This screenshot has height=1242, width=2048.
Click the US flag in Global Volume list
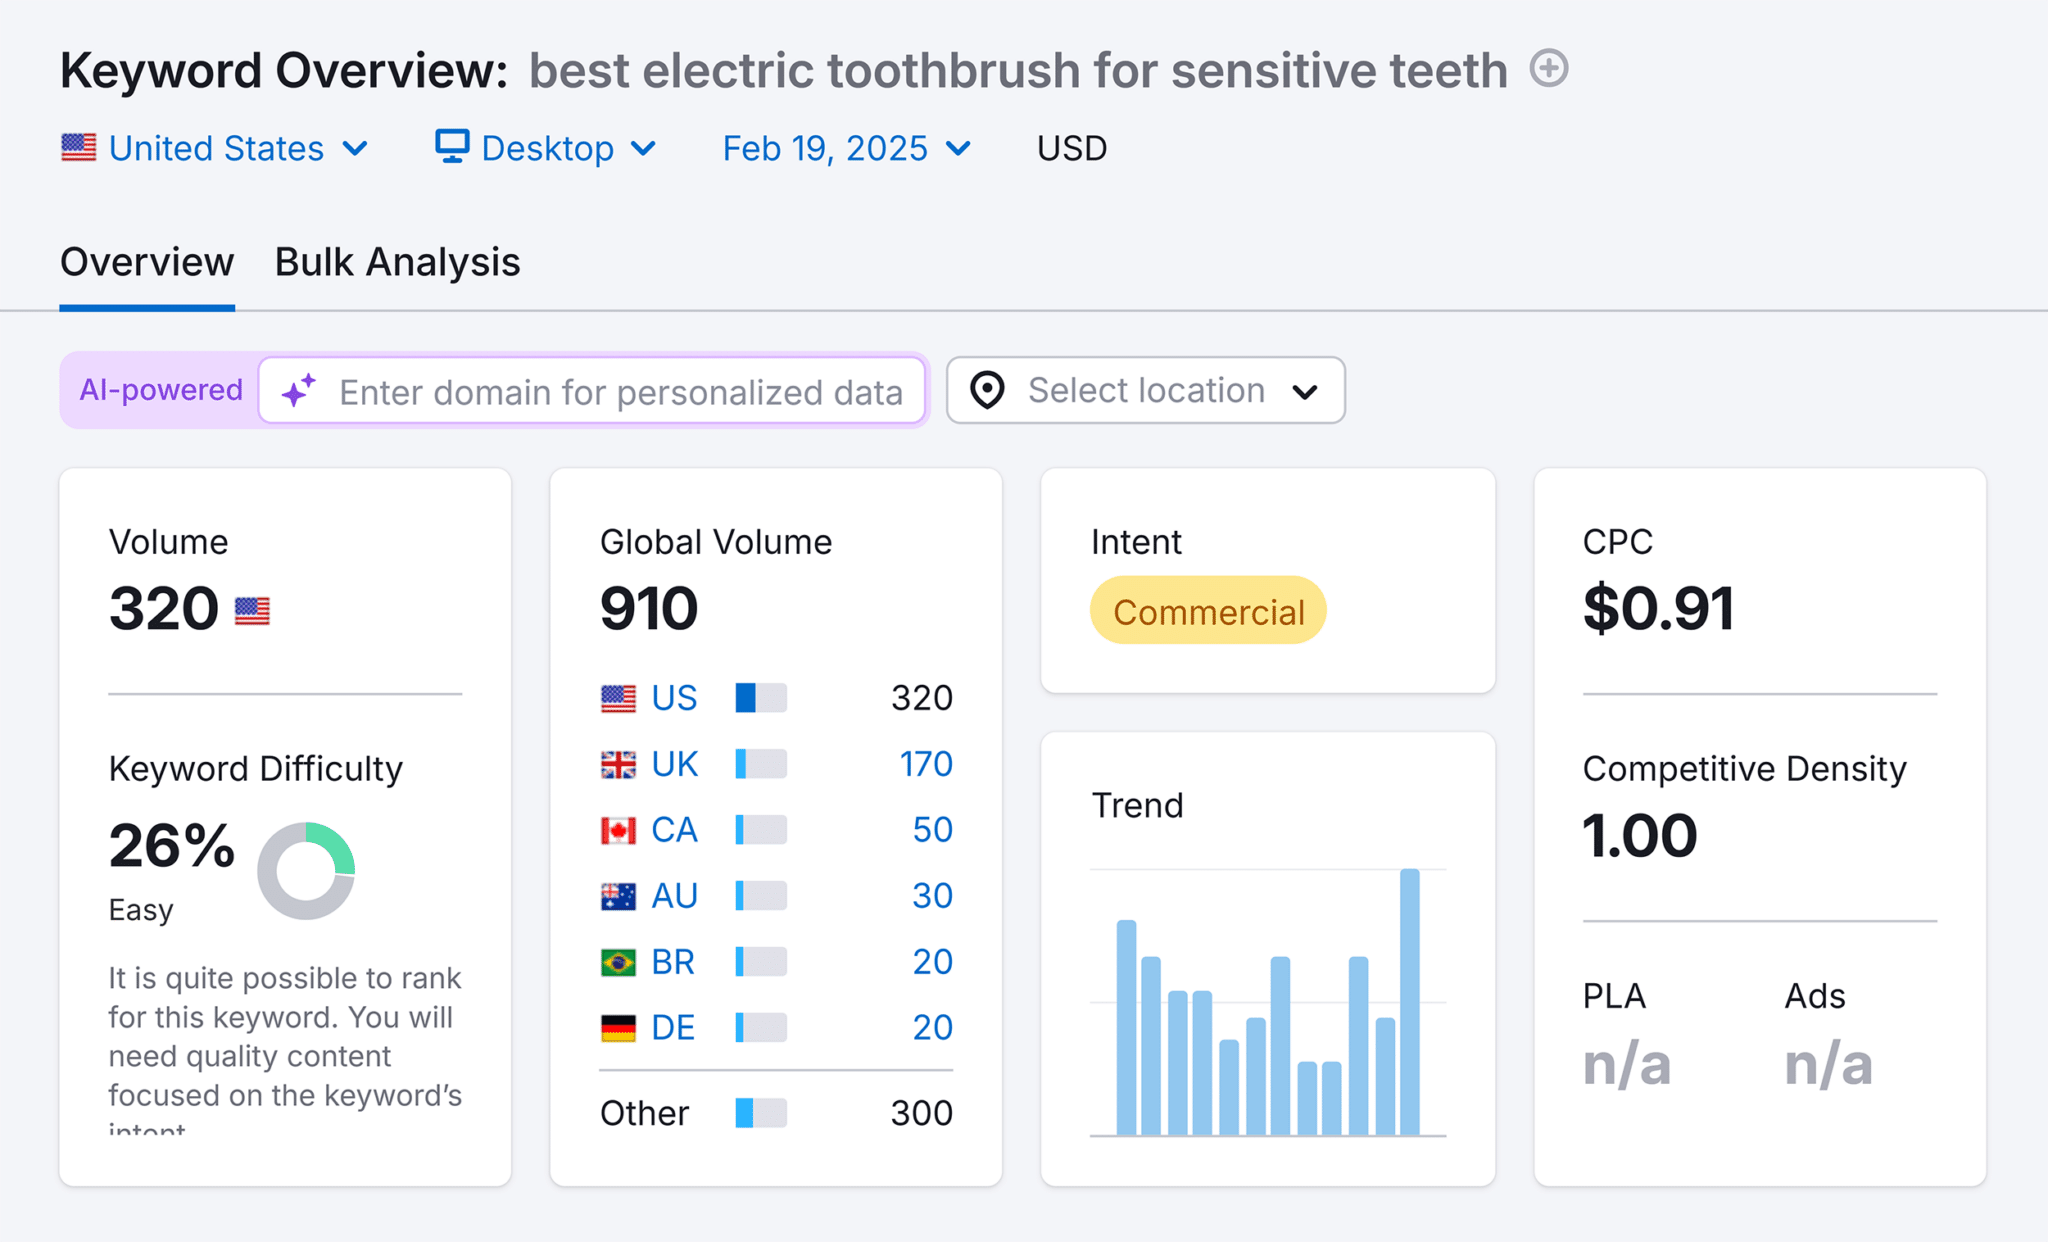tap(618, 698)
